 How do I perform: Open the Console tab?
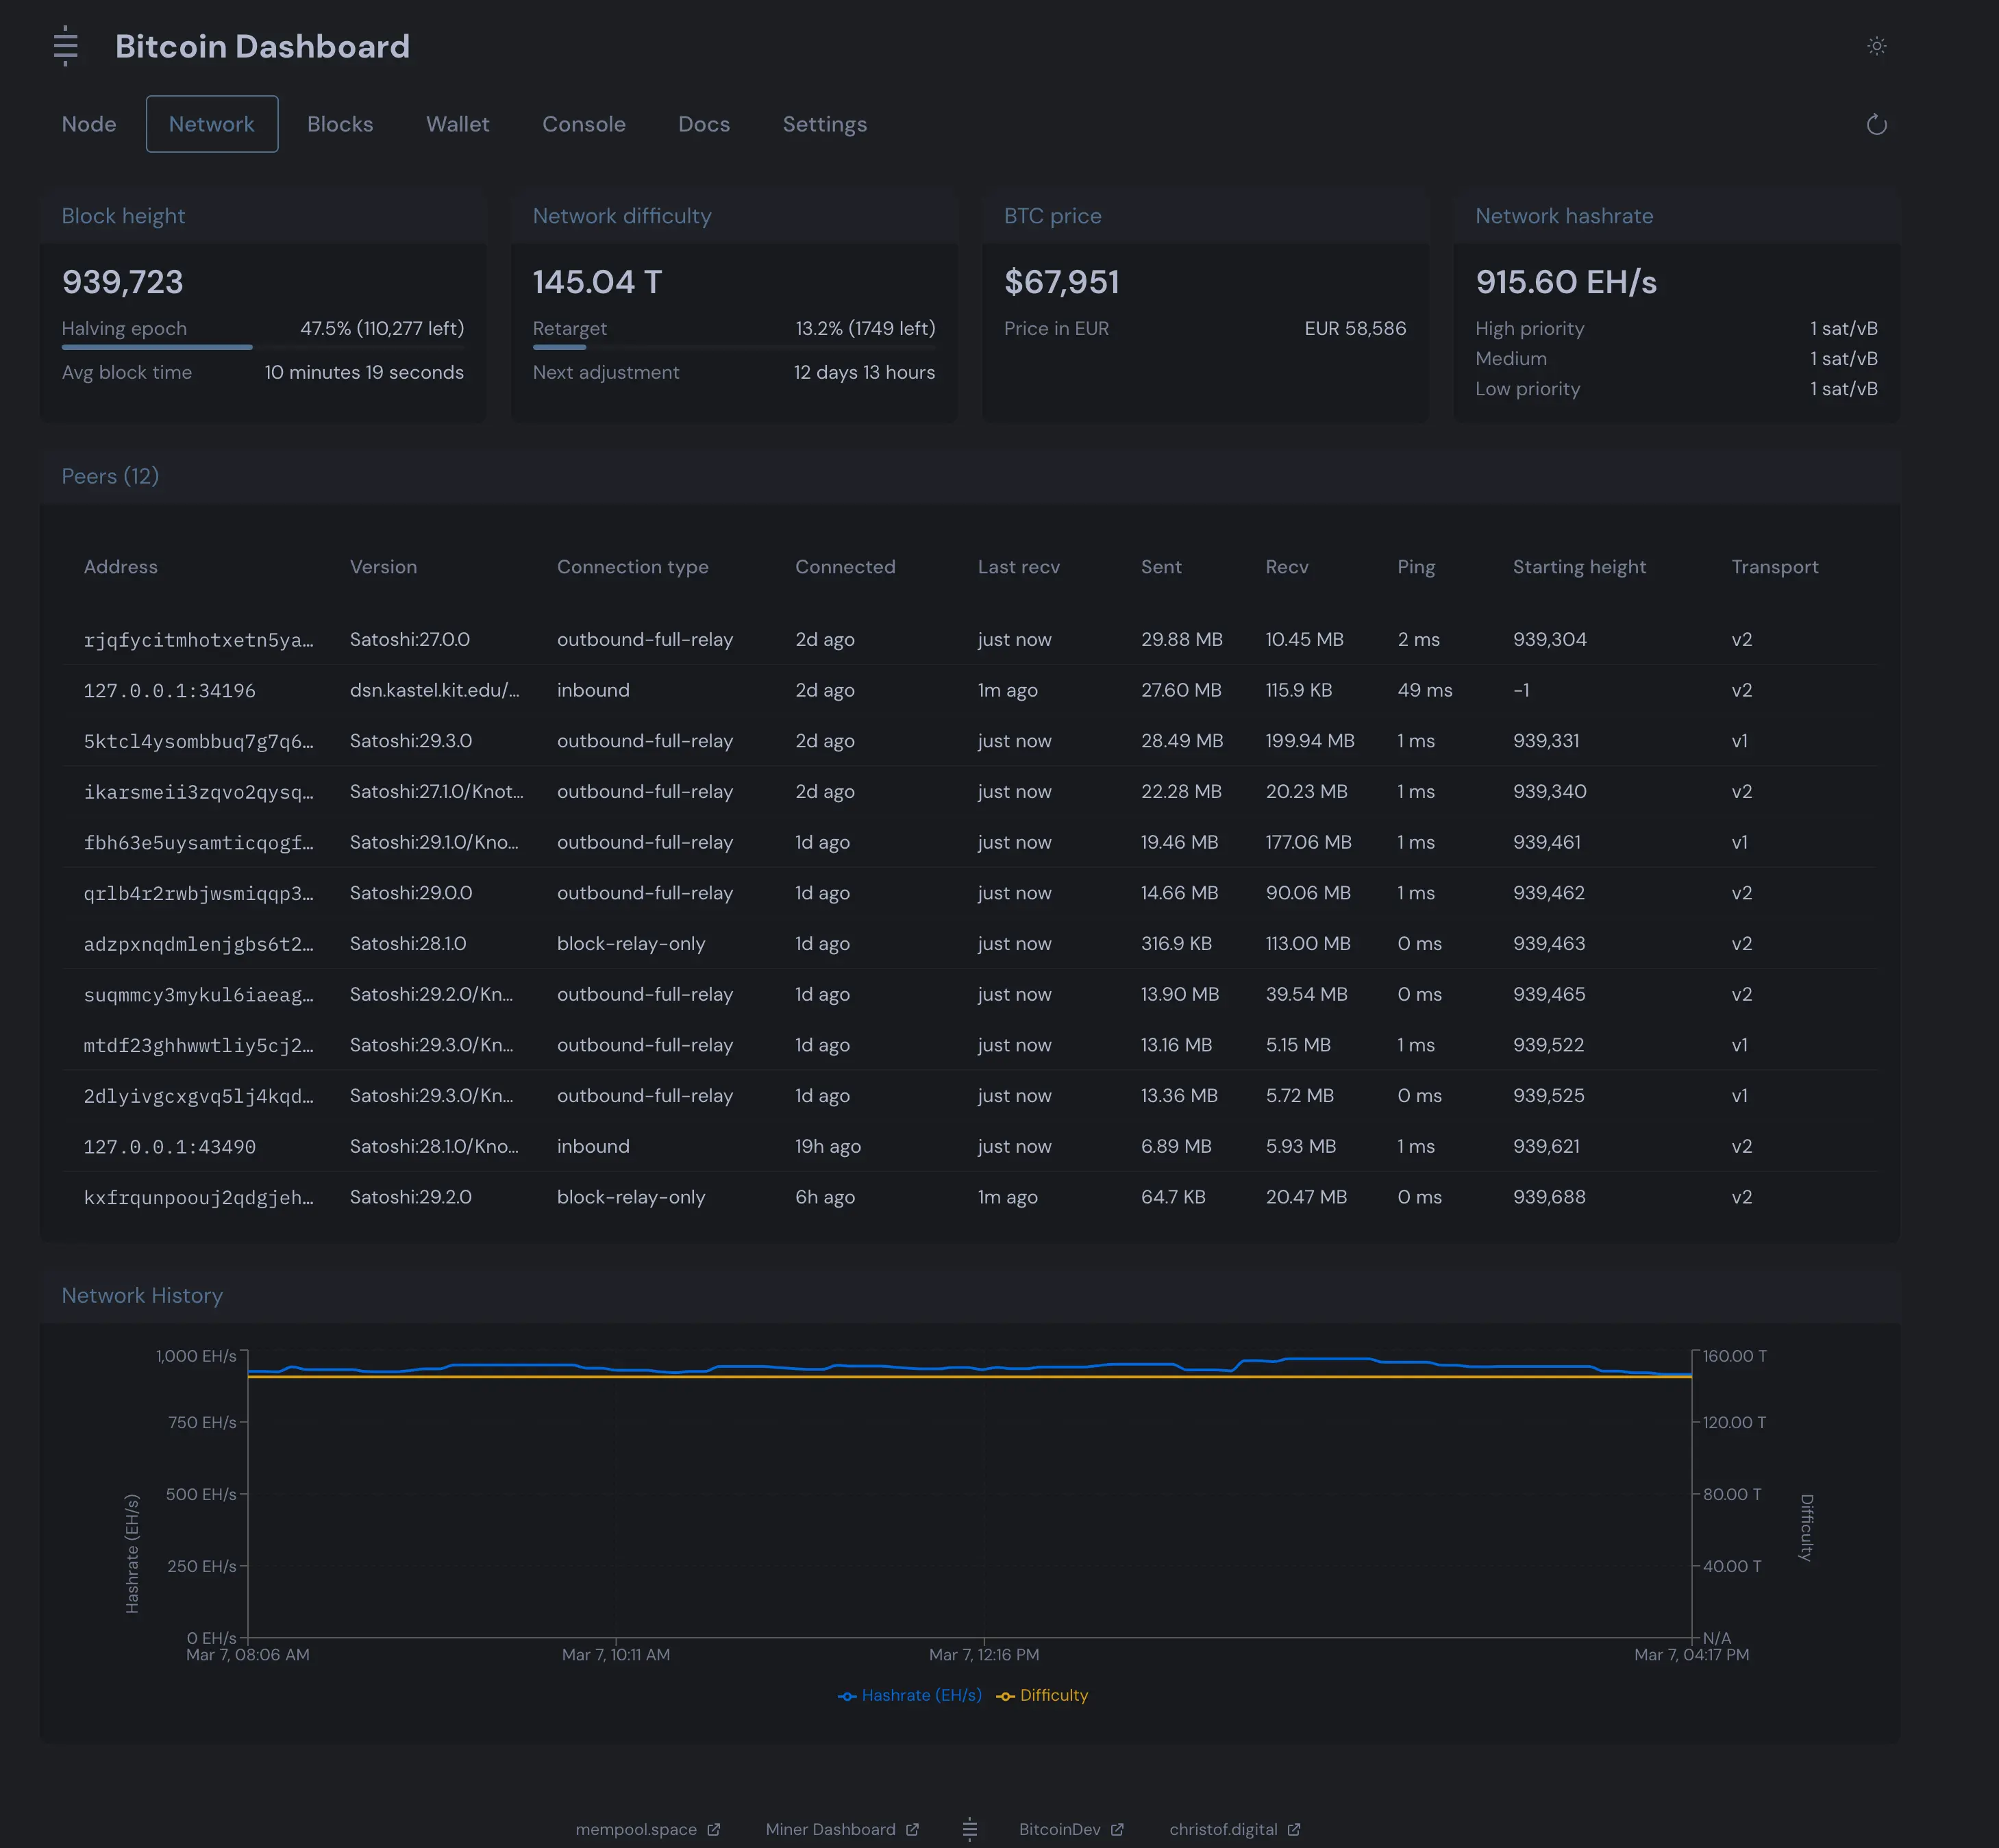pyautogui.click(x=583, y=124)
